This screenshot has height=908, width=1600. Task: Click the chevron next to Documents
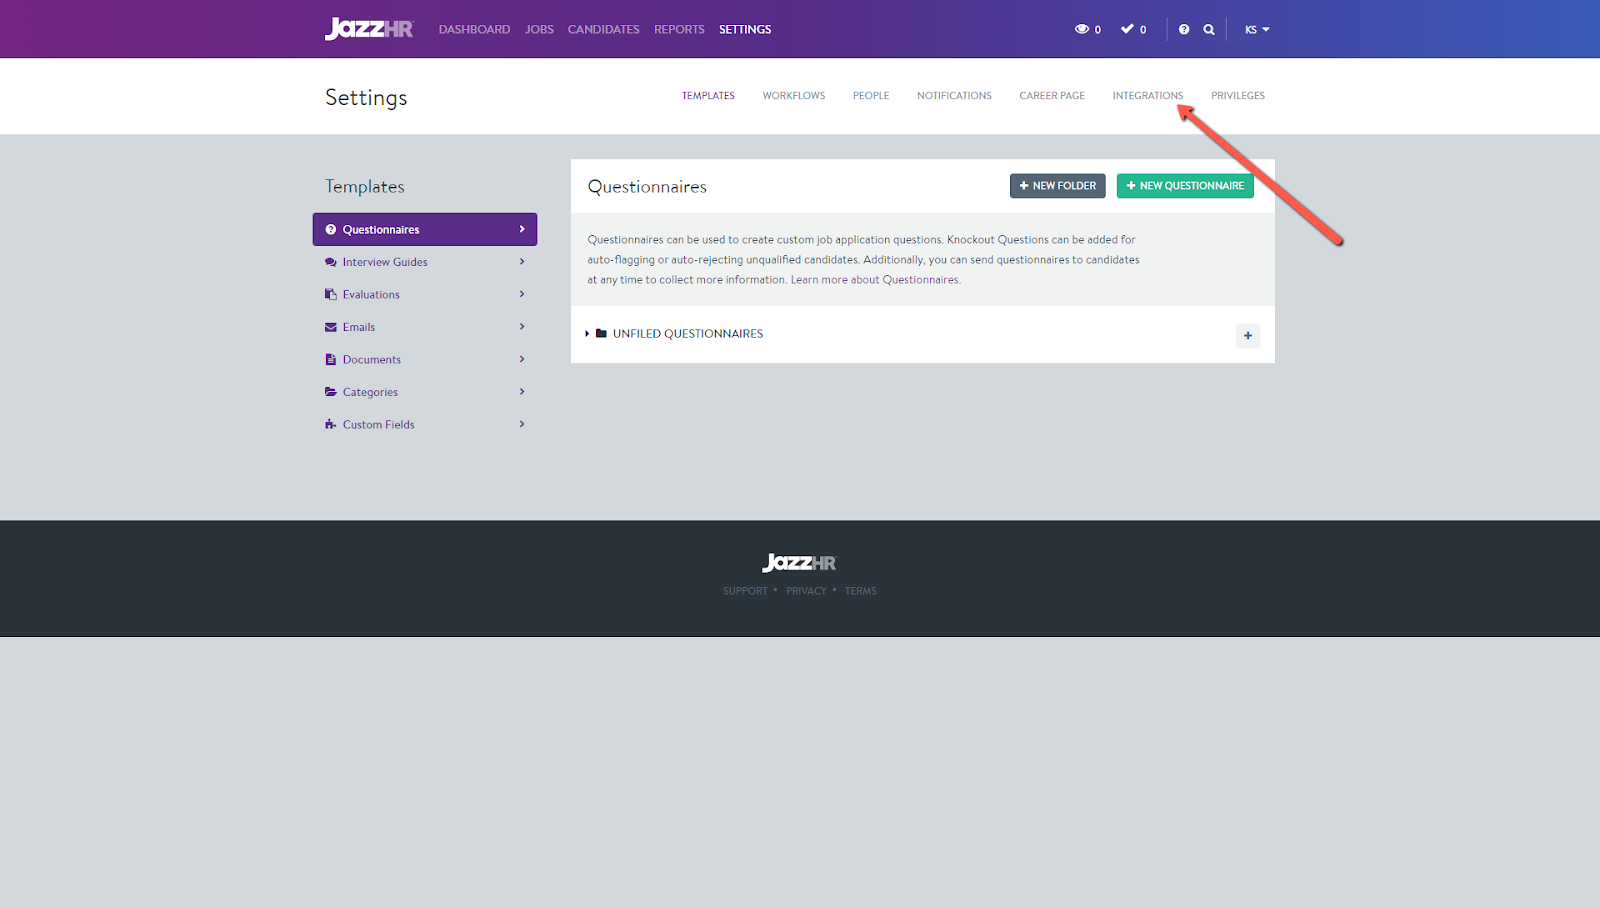click(522, 359)
